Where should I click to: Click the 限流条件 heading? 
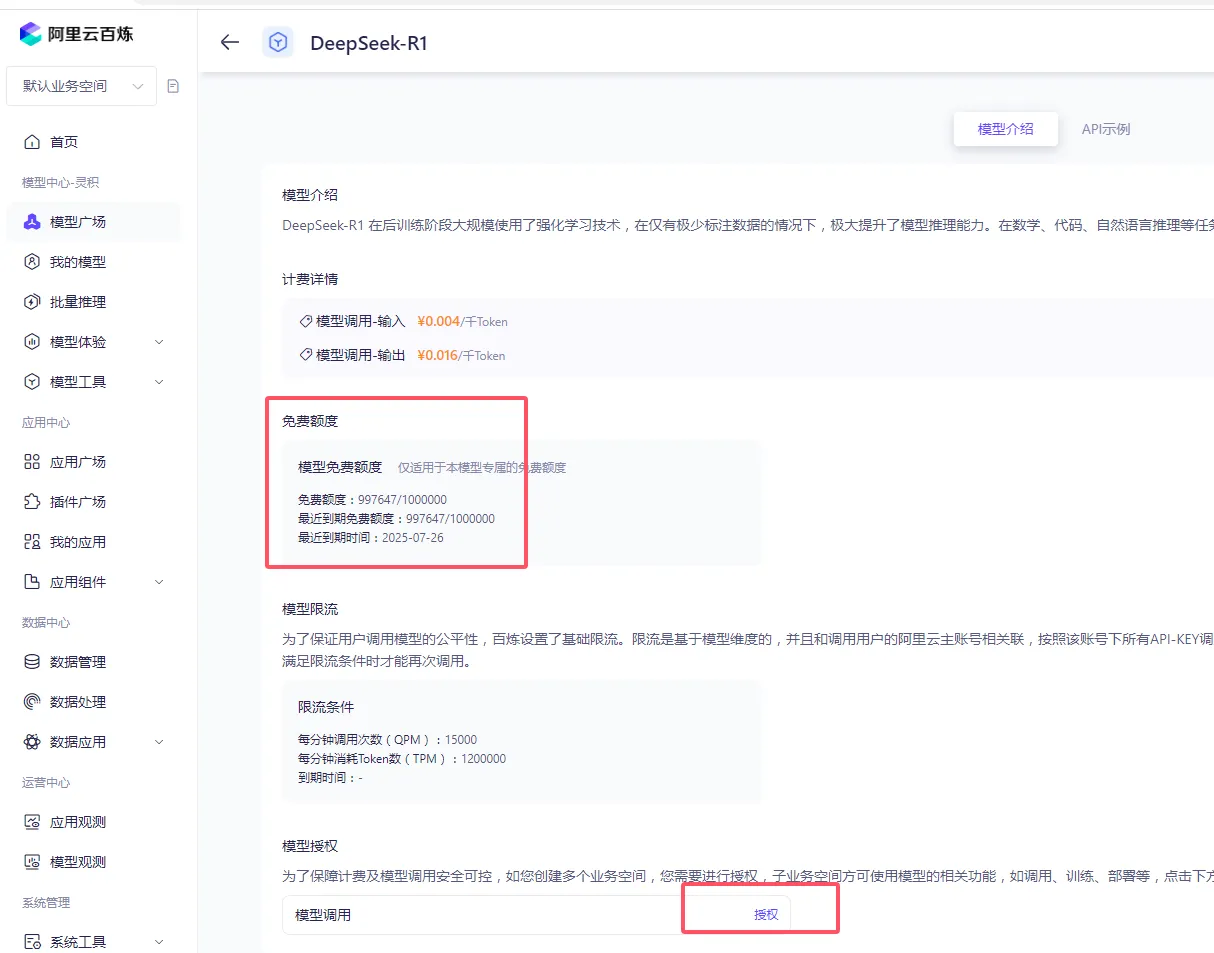pyautogui.click(x=326, y=707)
